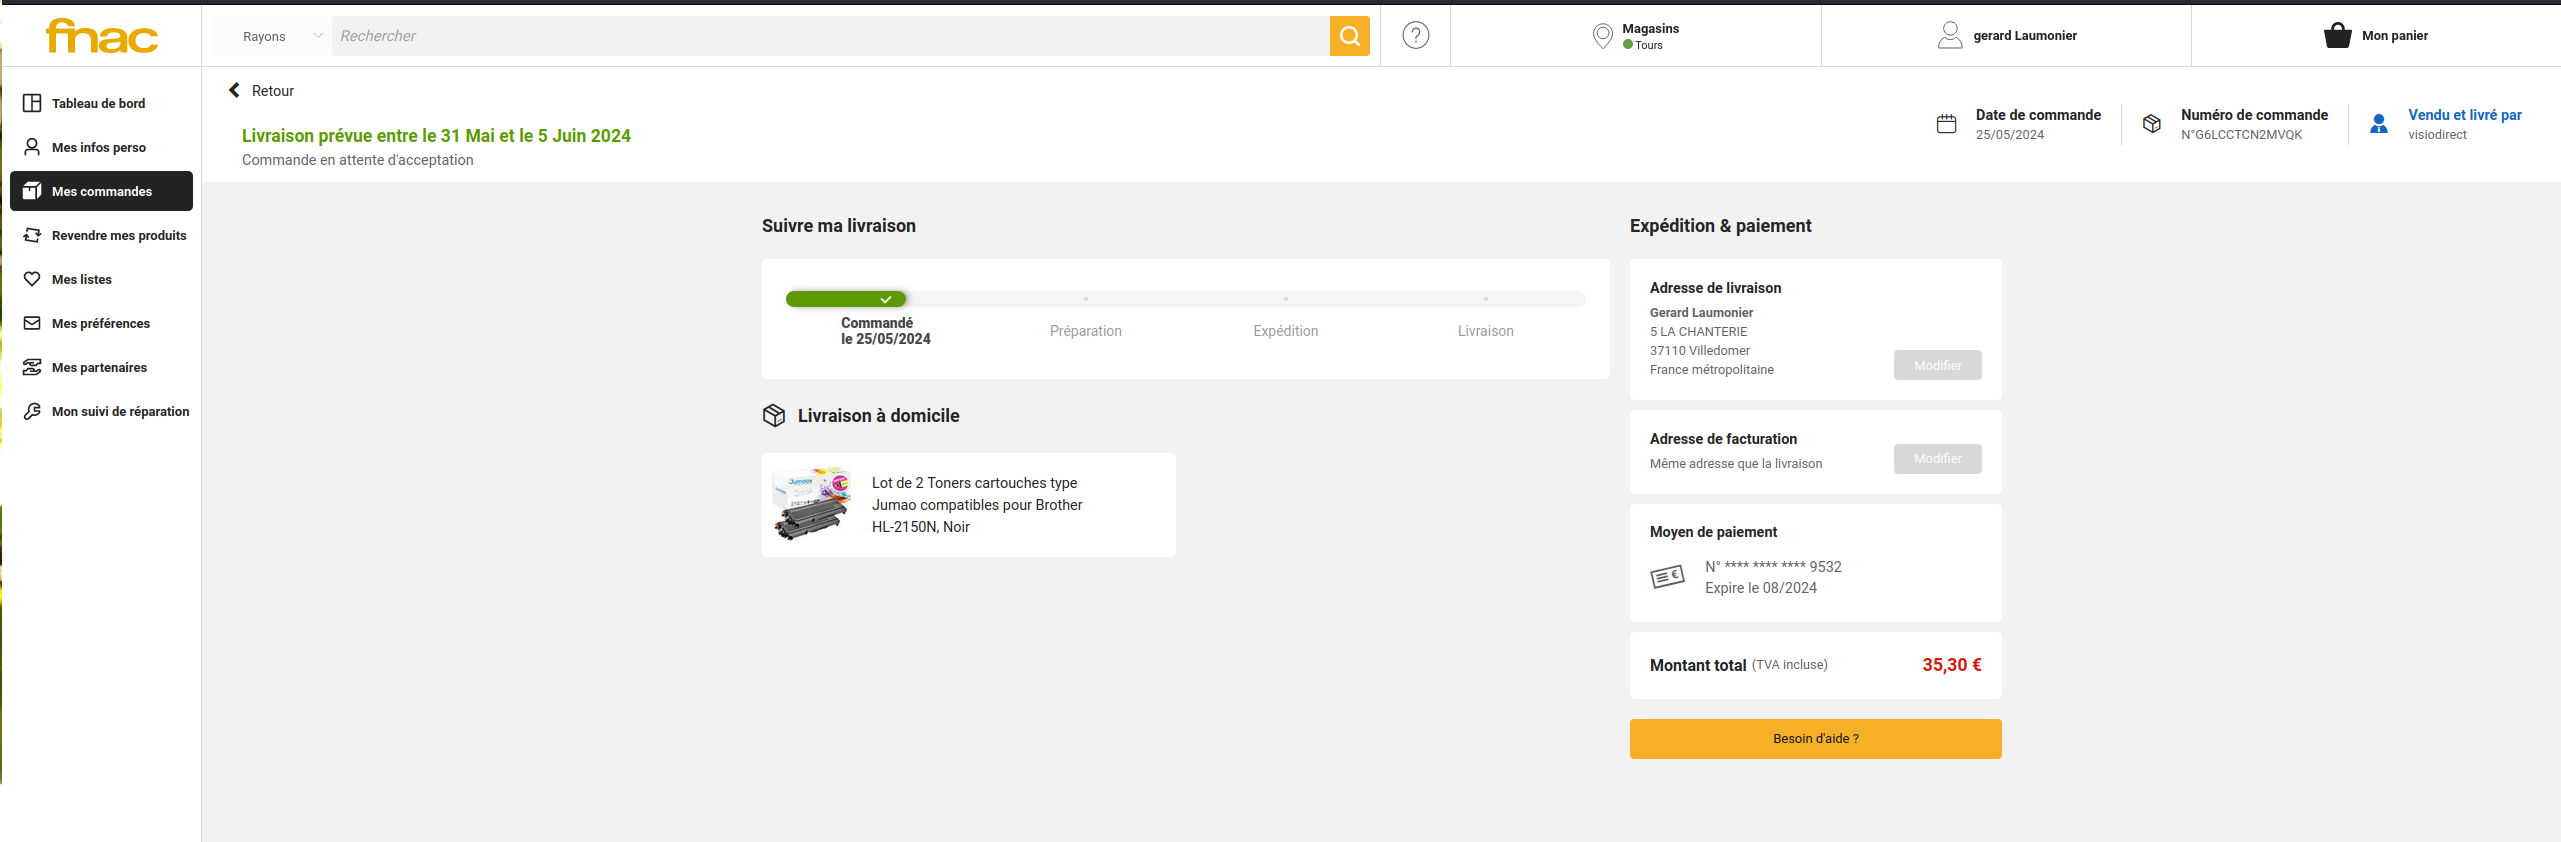Click Modifier for Adresse de facturation
Image resolution: width=2561 pixels, height=842 pixels.
pyautogui.click(x=1937, y=459)
